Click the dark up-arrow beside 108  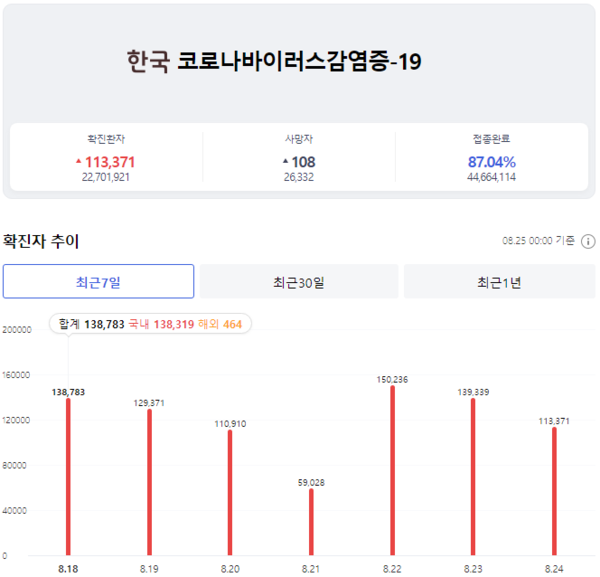[285, 161]
